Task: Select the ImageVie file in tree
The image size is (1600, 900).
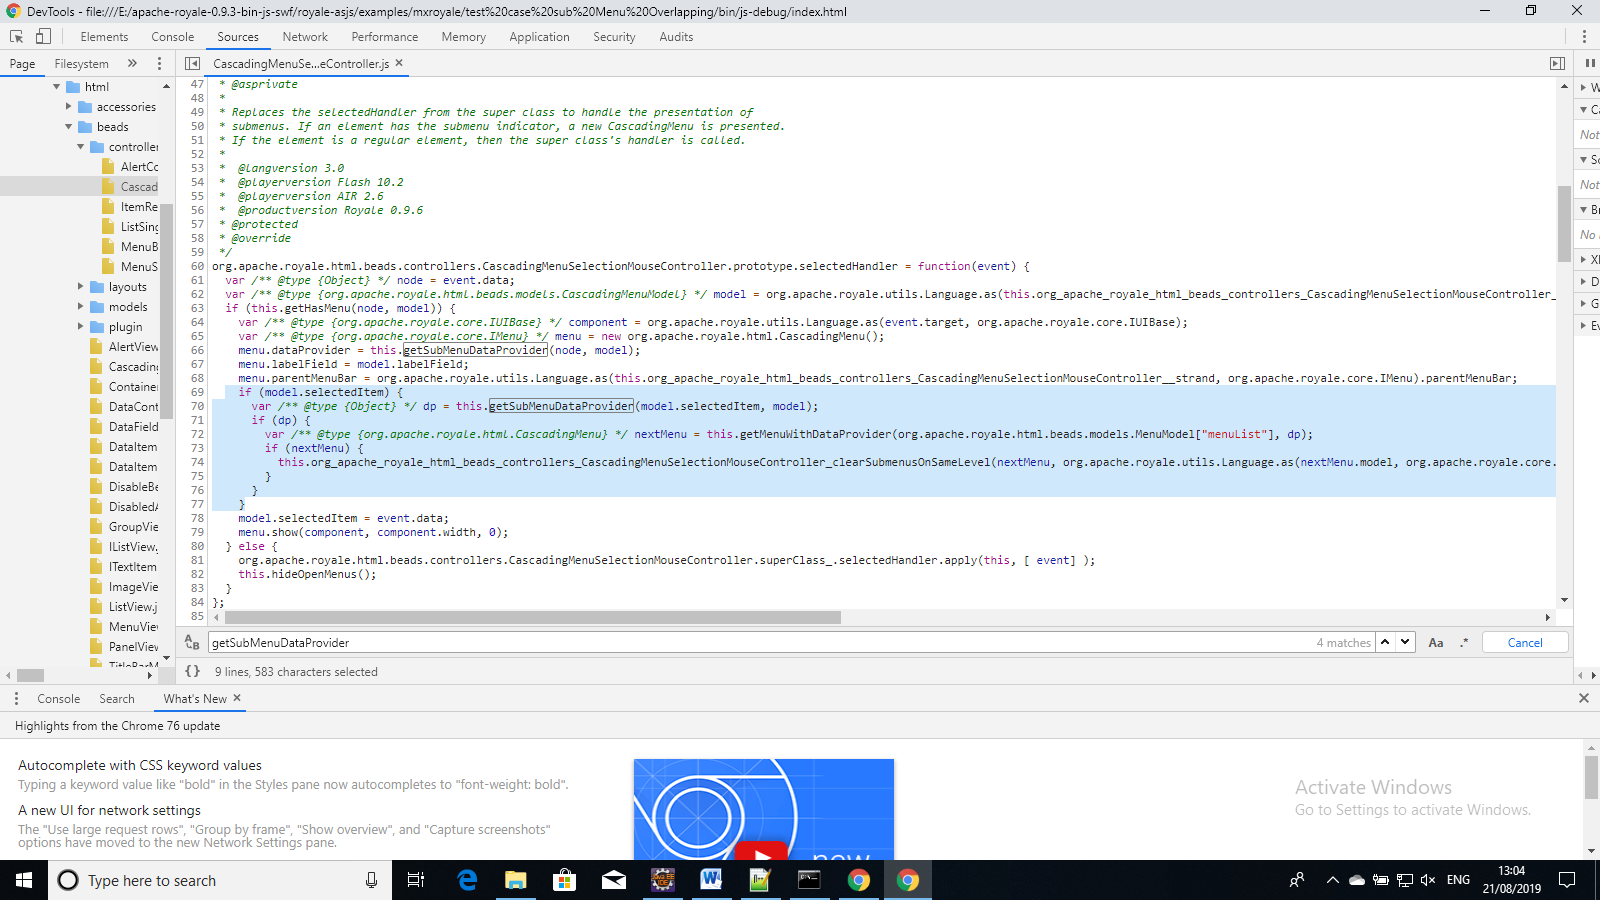Action: [124, 587]
